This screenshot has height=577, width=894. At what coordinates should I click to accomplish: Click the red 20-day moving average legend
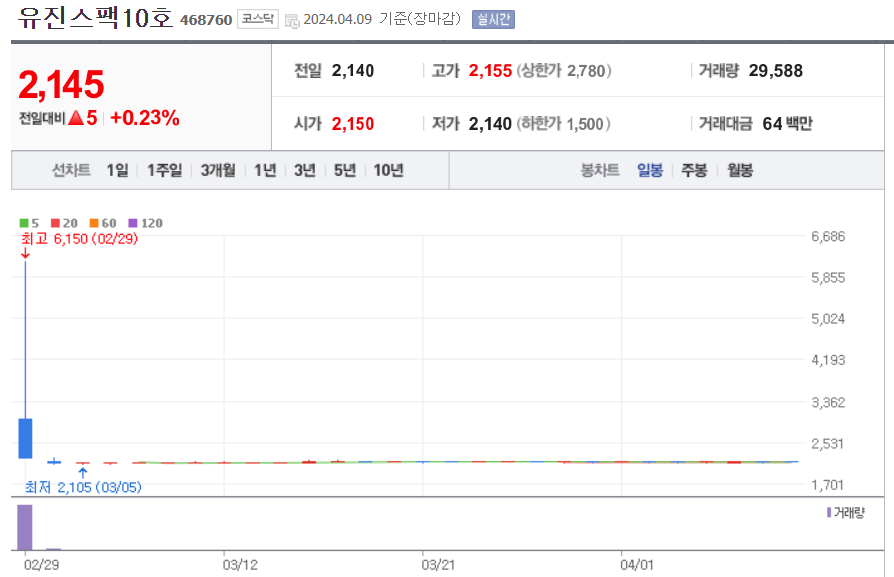point(64,223)
